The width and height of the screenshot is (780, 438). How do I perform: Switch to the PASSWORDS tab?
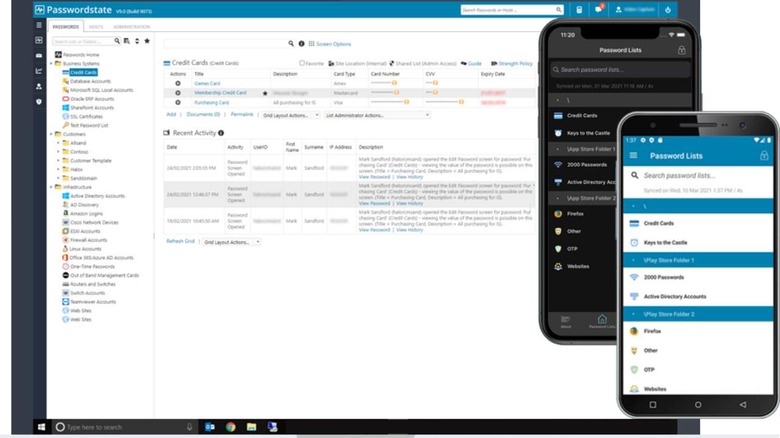pos(66,26)
